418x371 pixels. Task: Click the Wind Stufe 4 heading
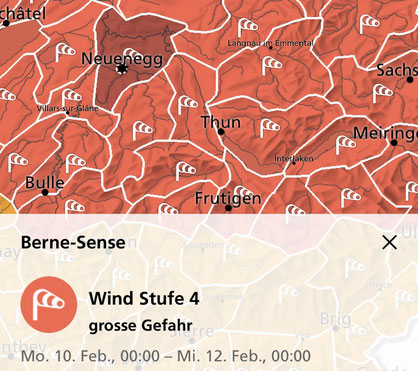(x=144, y=298)
